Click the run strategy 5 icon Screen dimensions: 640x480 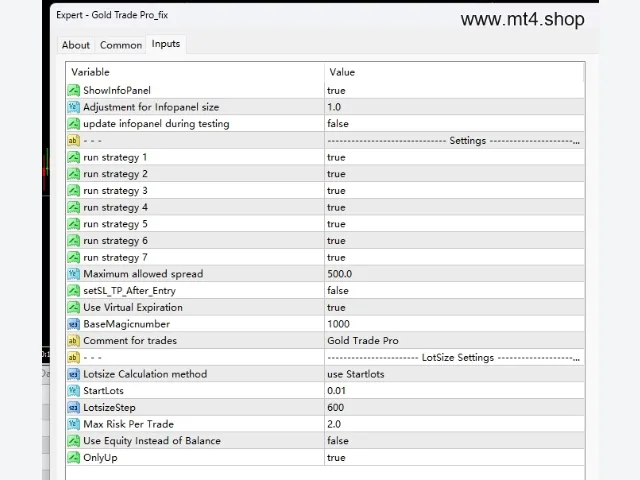[x=73, y=224]
